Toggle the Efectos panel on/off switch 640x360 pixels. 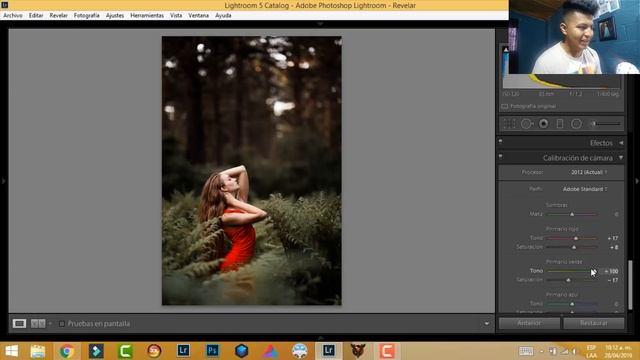click(500, 142)
